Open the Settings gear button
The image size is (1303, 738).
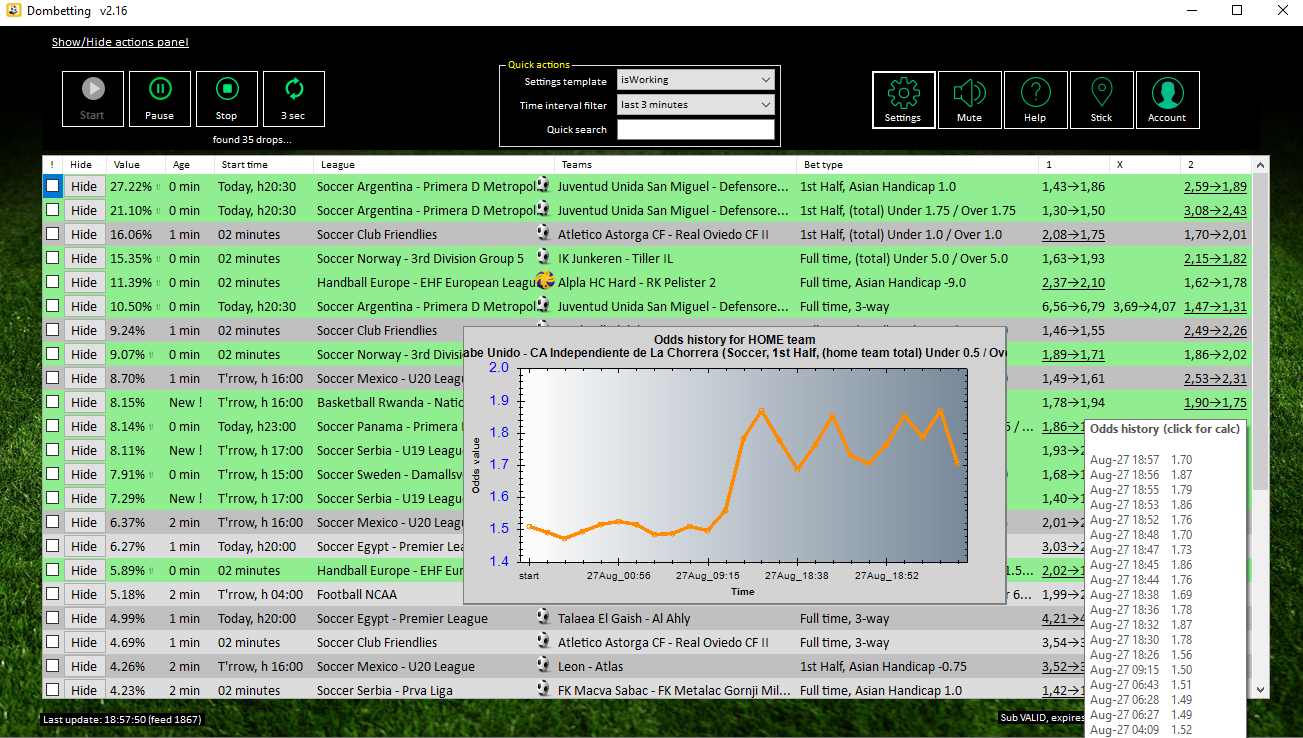(x=904, y=99)
